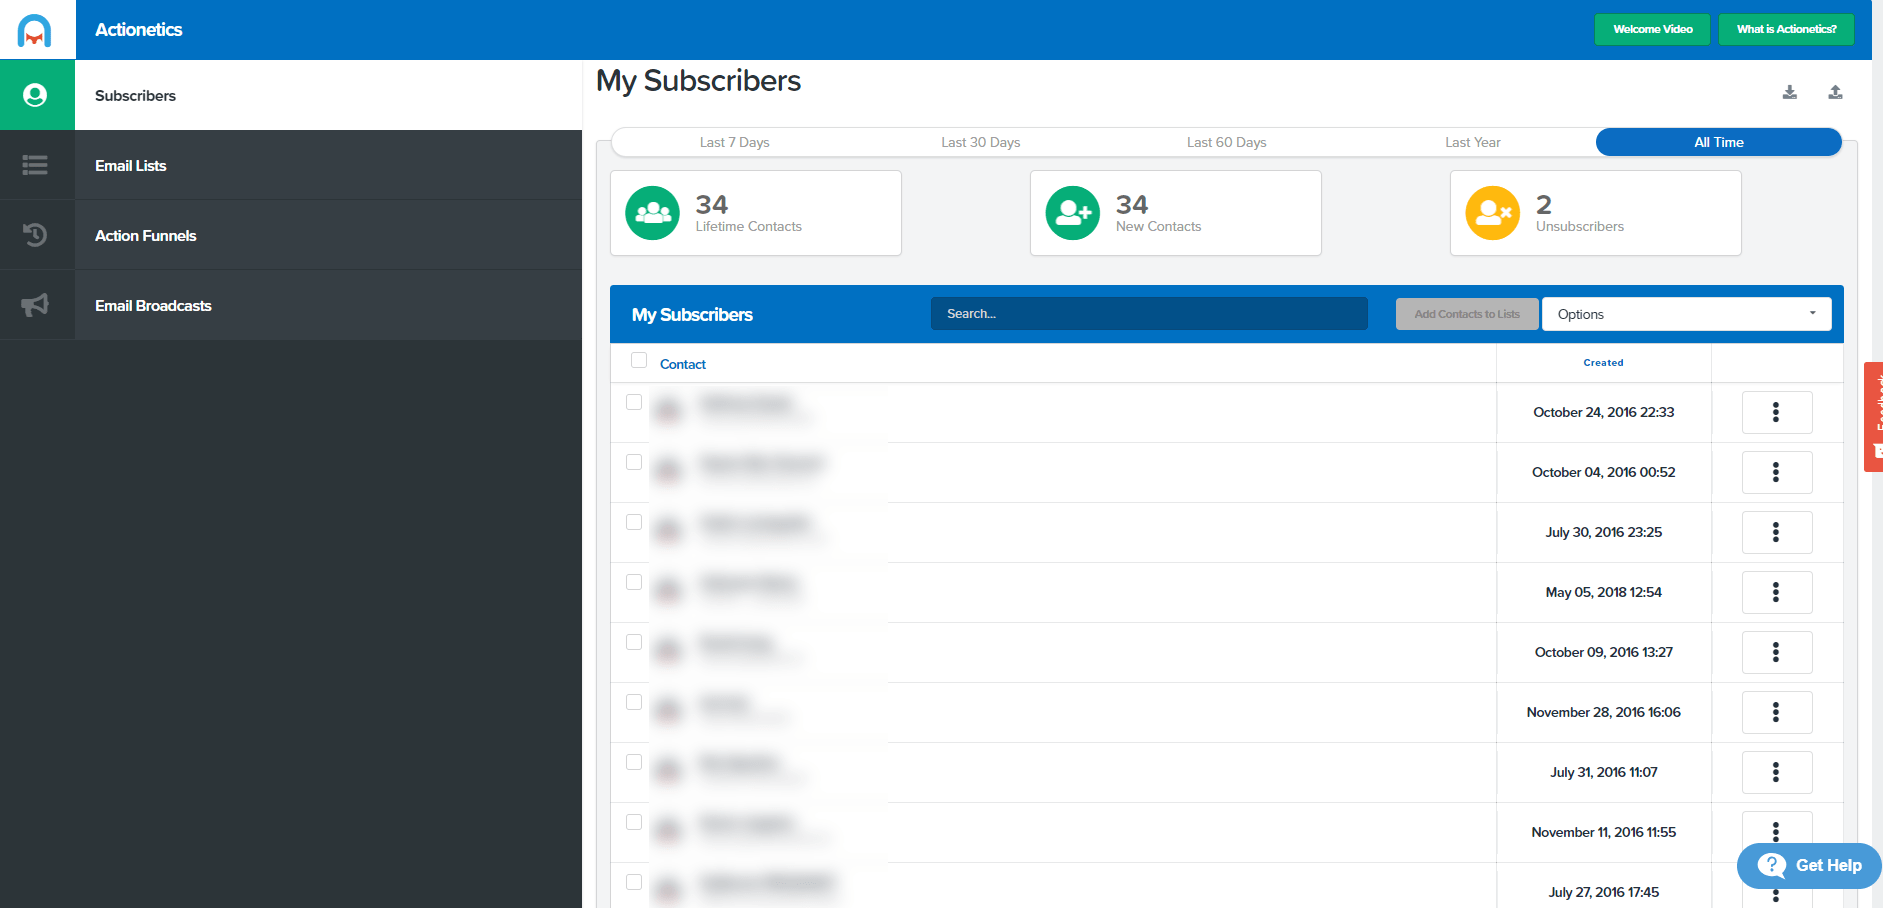Viewport: 1883px width, 908px height.
Task: Select the All Time tab
Action: 1718,142
